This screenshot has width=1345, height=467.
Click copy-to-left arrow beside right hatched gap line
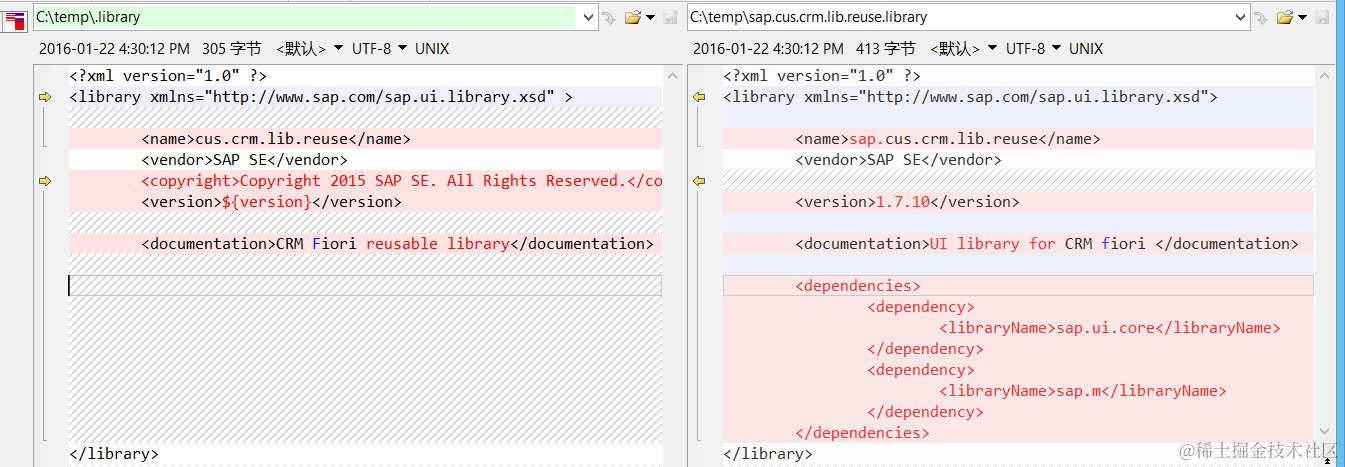699,181
